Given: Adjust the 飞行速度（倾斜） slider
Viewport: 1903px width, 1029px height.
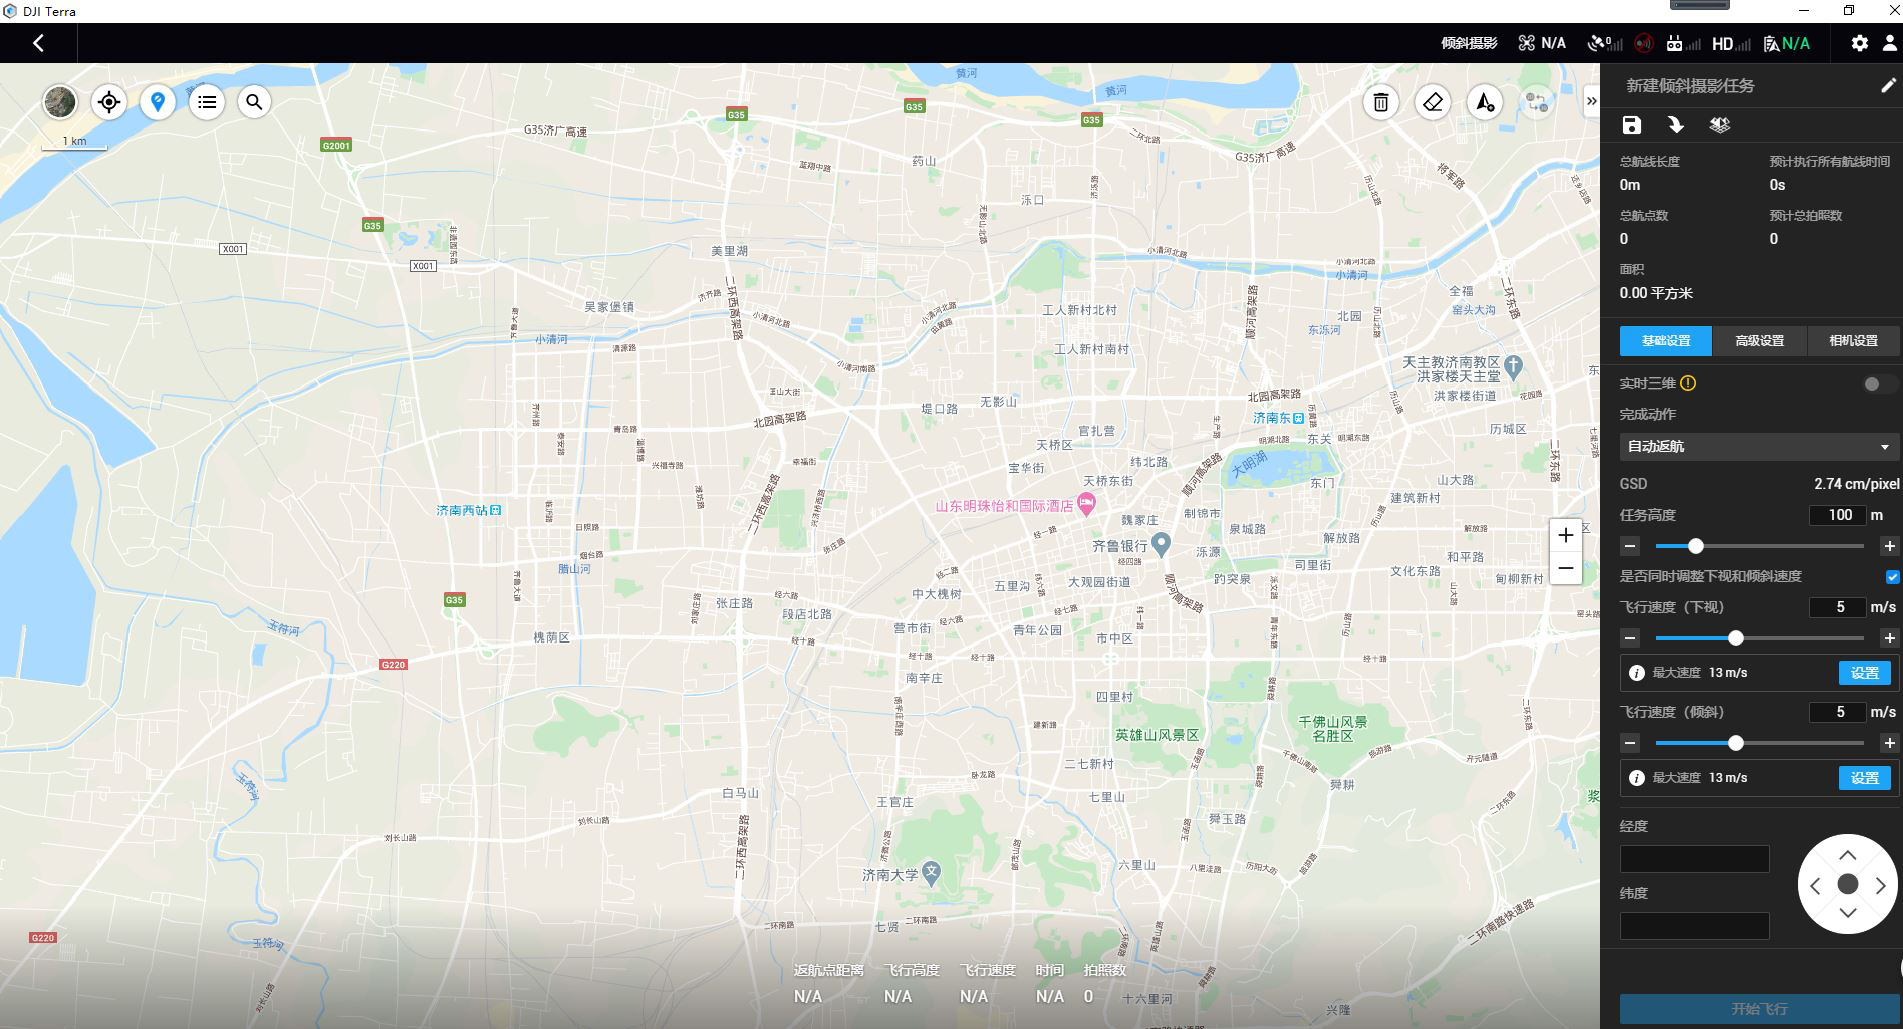Looking at the screenshot, I should (x=1736, y=743).
